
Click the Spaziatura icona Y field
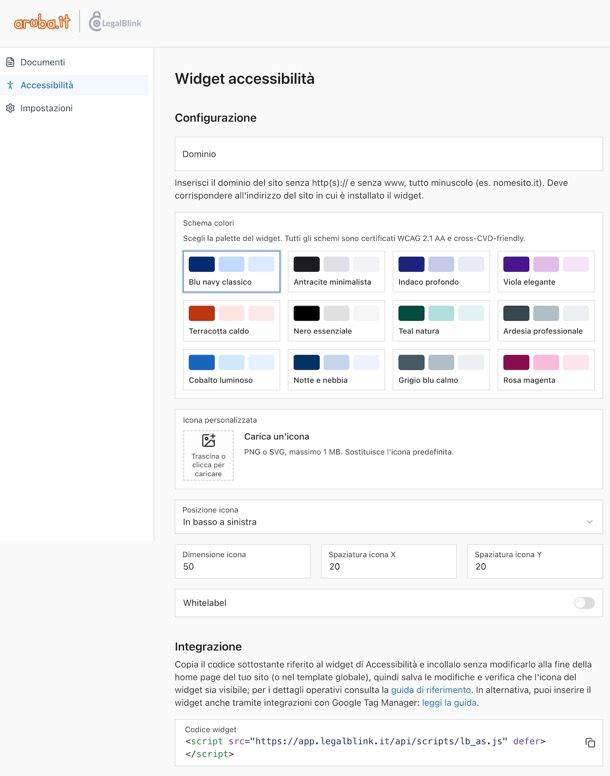tap(535, 561)
